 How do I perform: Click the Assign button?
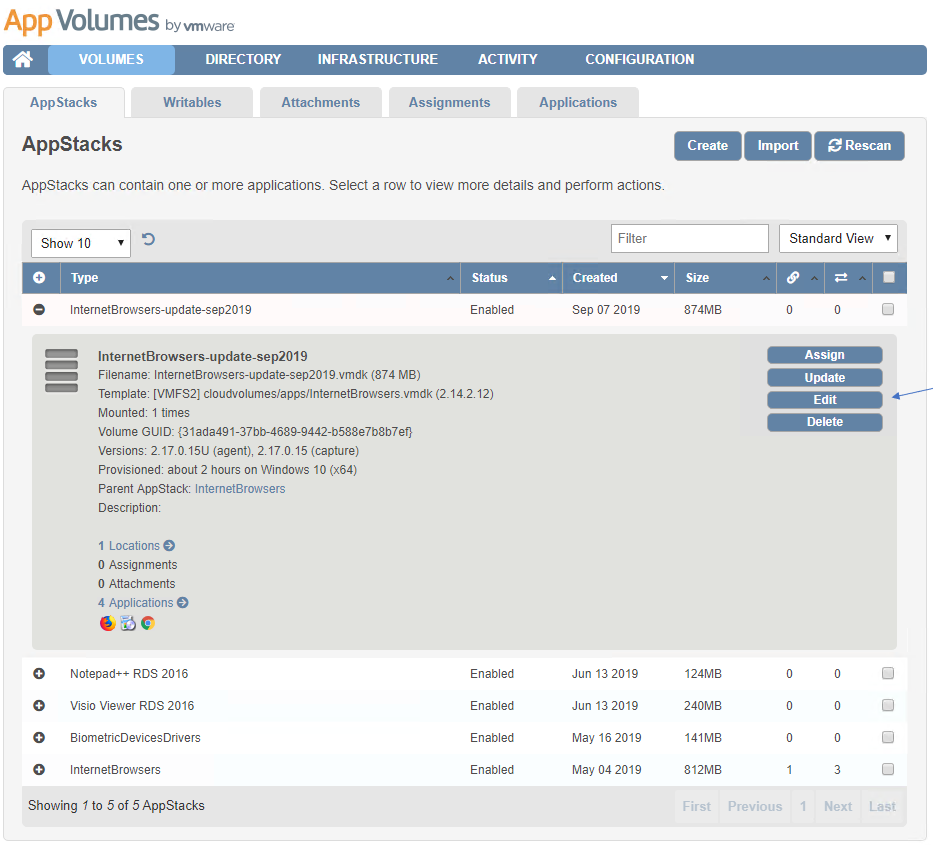824,355
